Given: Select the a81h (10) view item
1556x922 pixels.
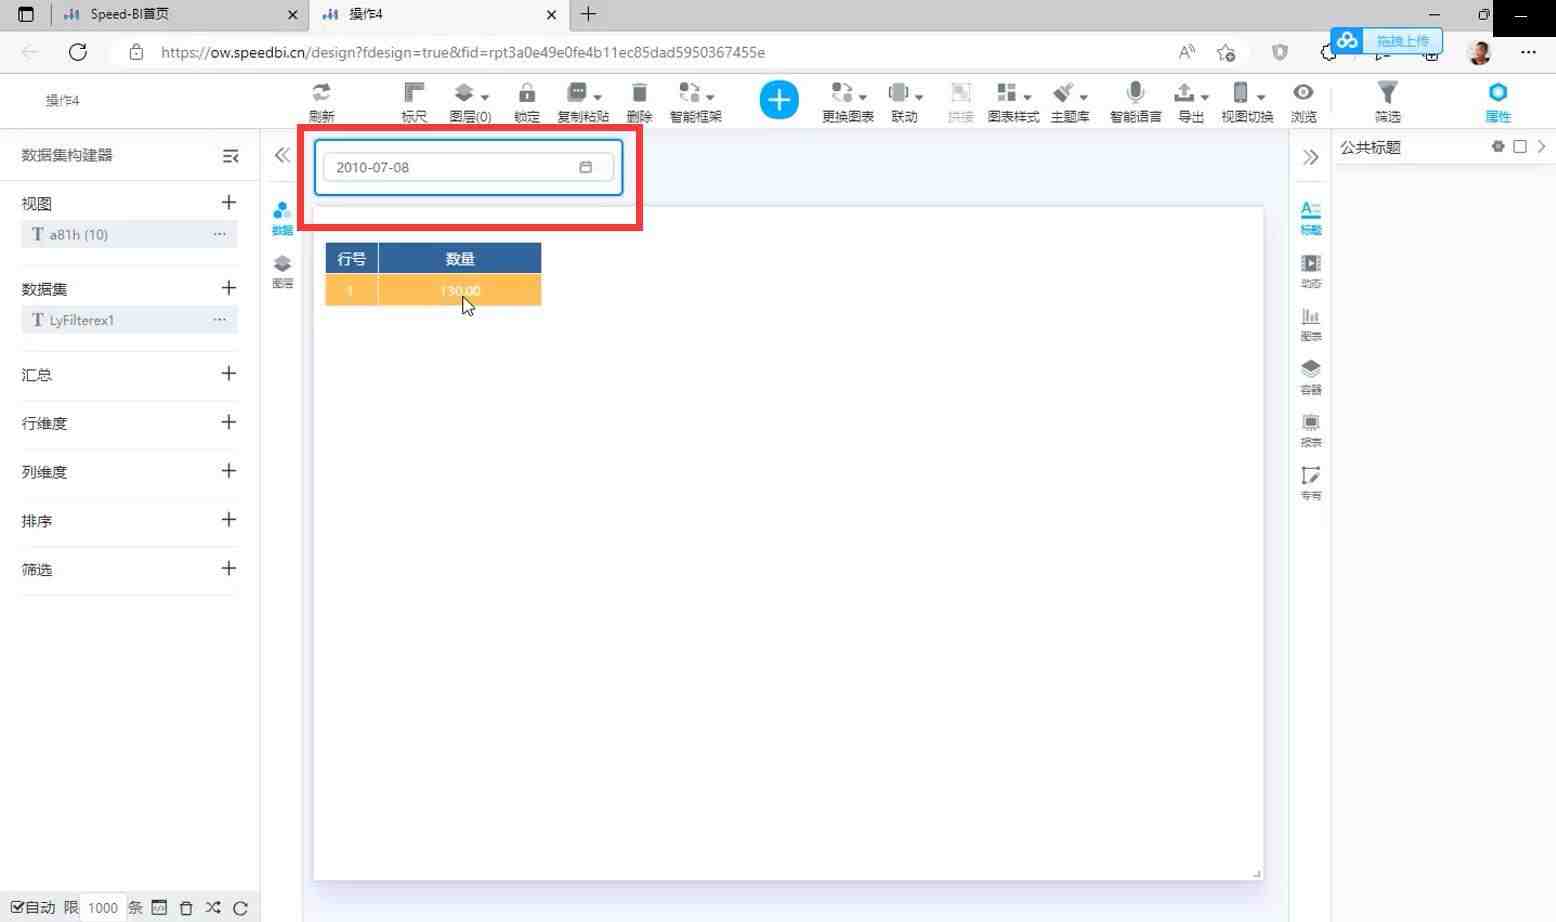Looking at the screenshot, I should [129, 234].
